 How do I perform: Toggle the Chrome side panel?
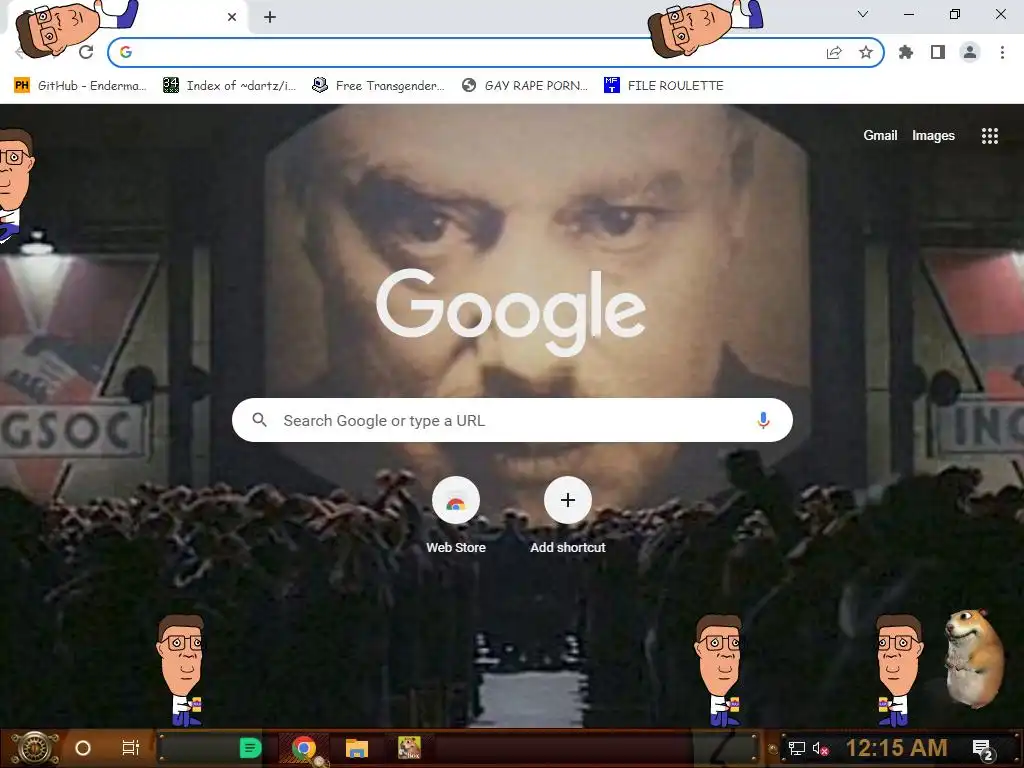click(938, 52)
